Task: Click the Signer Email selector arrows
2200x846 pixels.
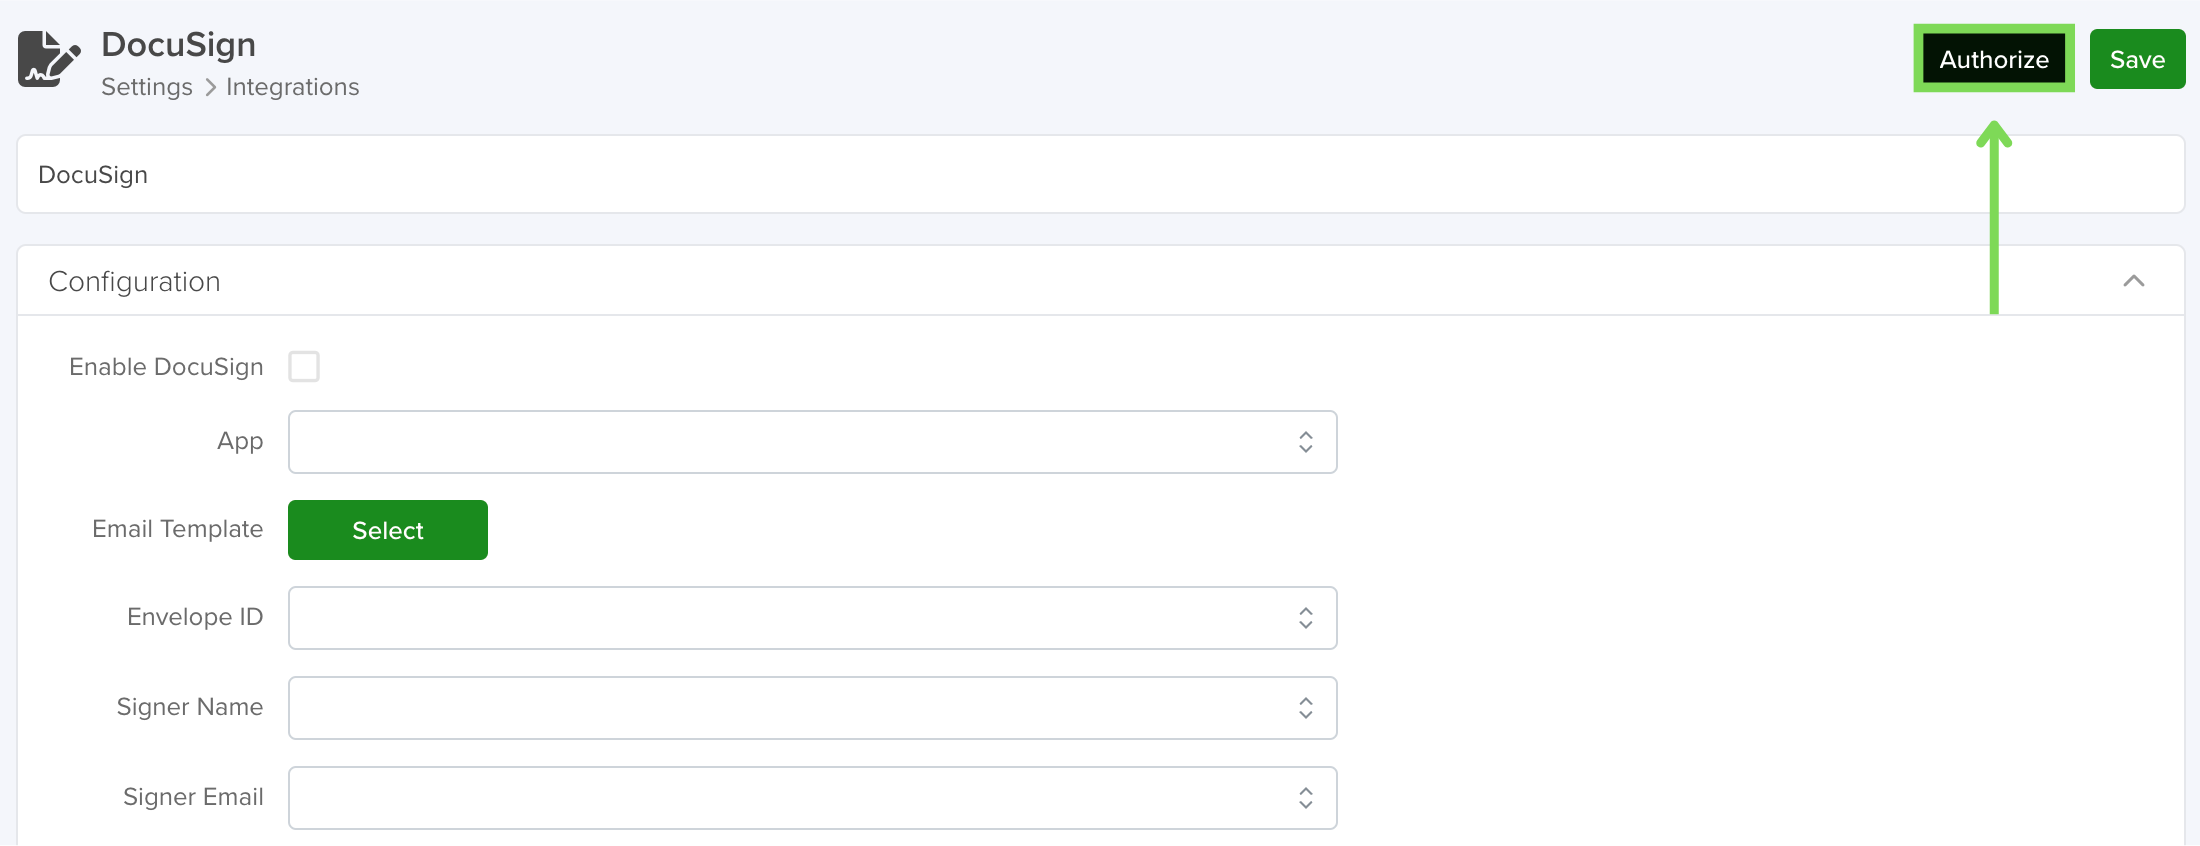Action: point(1305,798)
